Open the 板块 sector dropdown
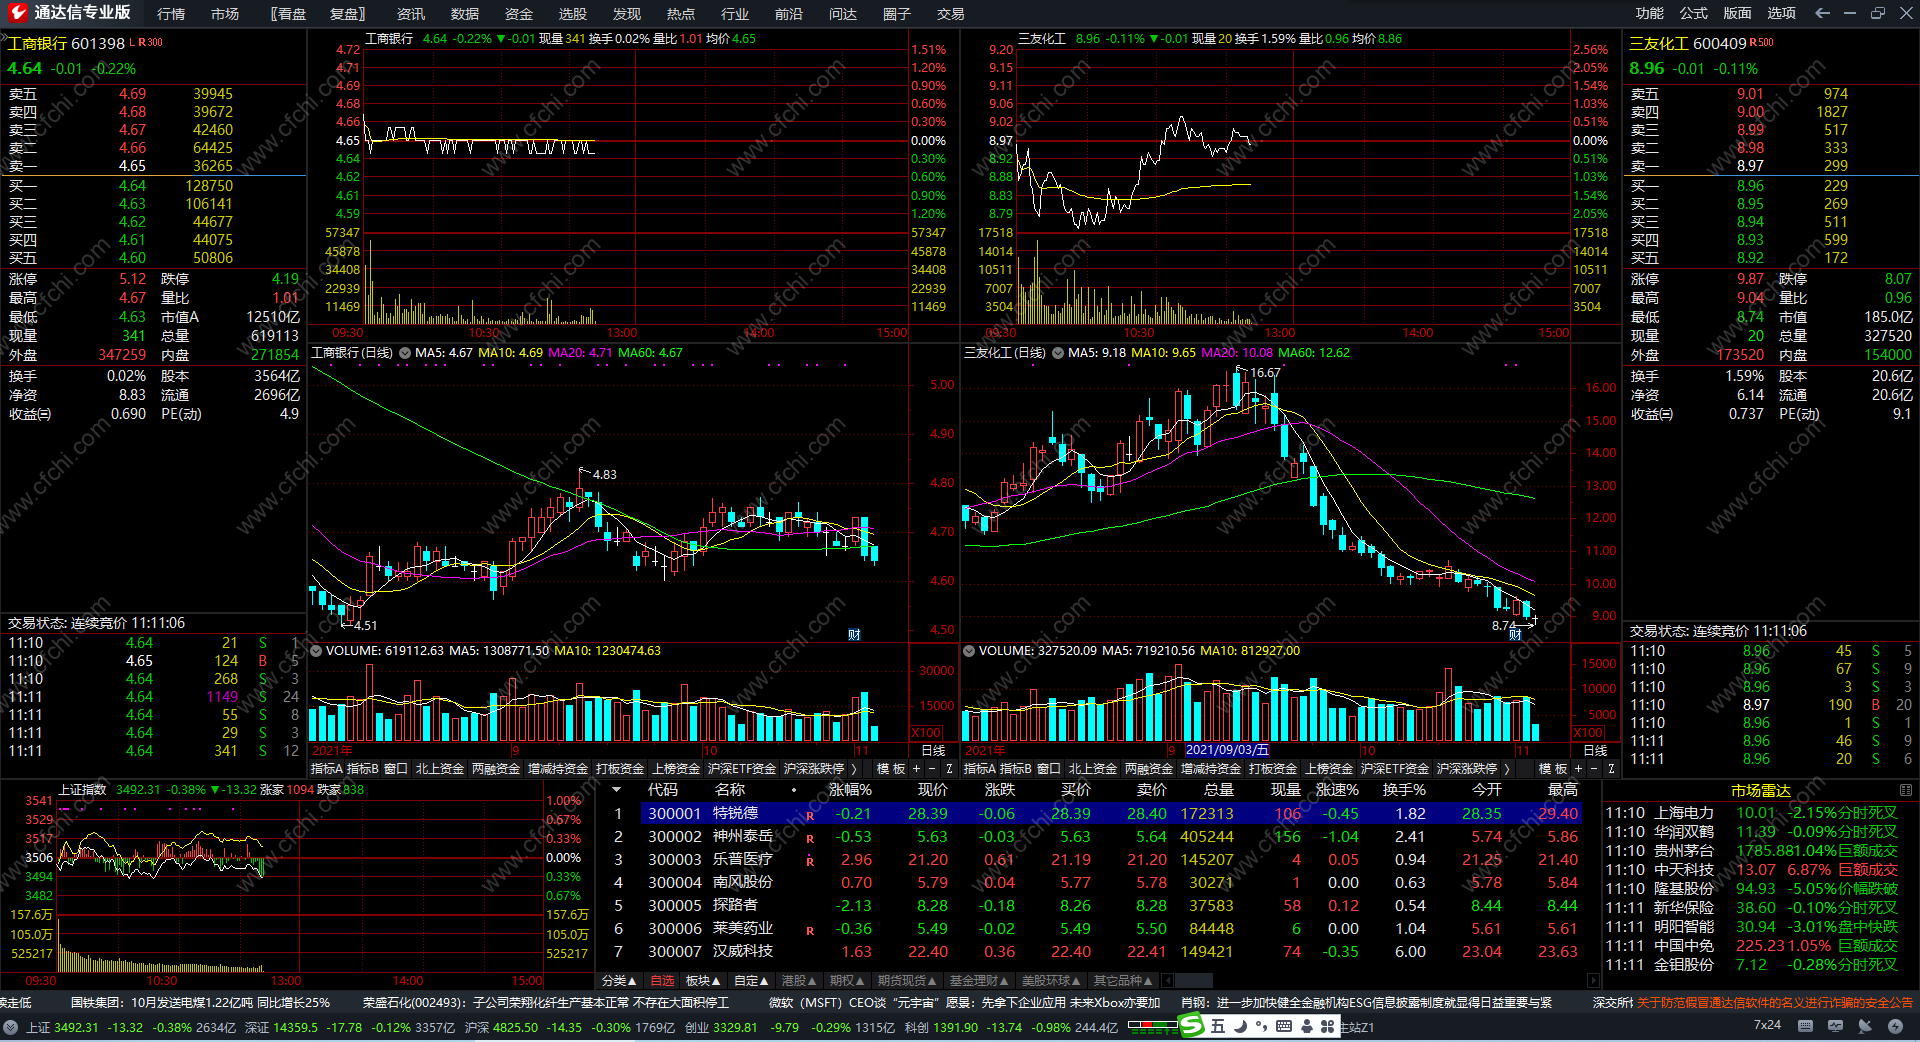The image size is (1920, 1042). click(x=703, y=981)
